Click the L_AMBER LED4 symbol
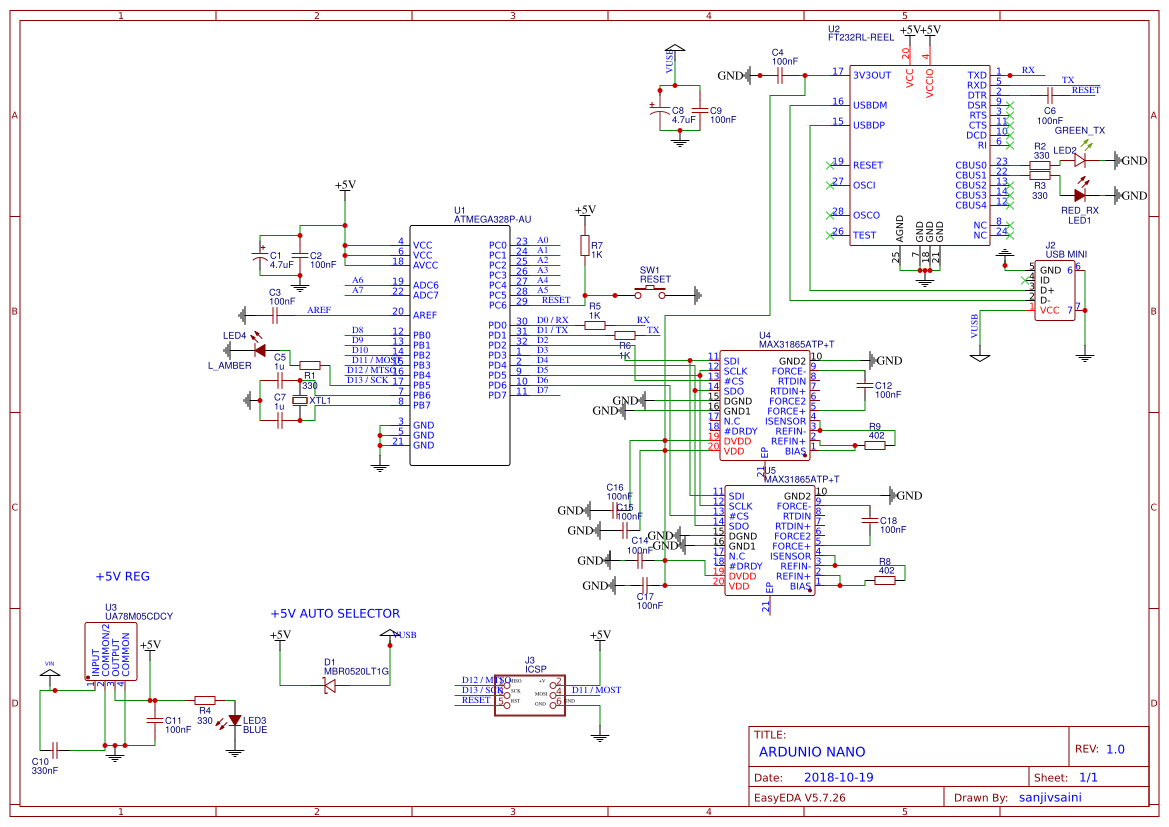This screenshot has height=827, width=1169. coord(261,348)
